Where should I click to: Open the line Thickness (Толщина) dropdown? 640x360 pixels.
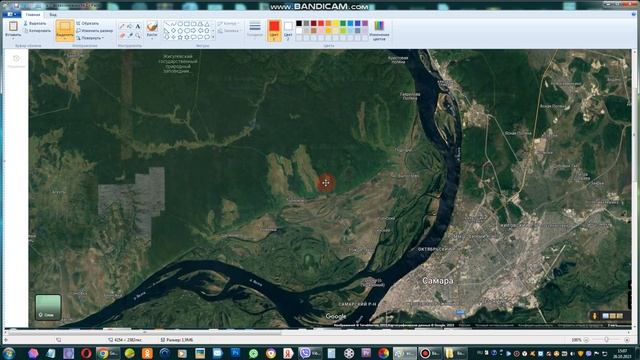point(255,29)
